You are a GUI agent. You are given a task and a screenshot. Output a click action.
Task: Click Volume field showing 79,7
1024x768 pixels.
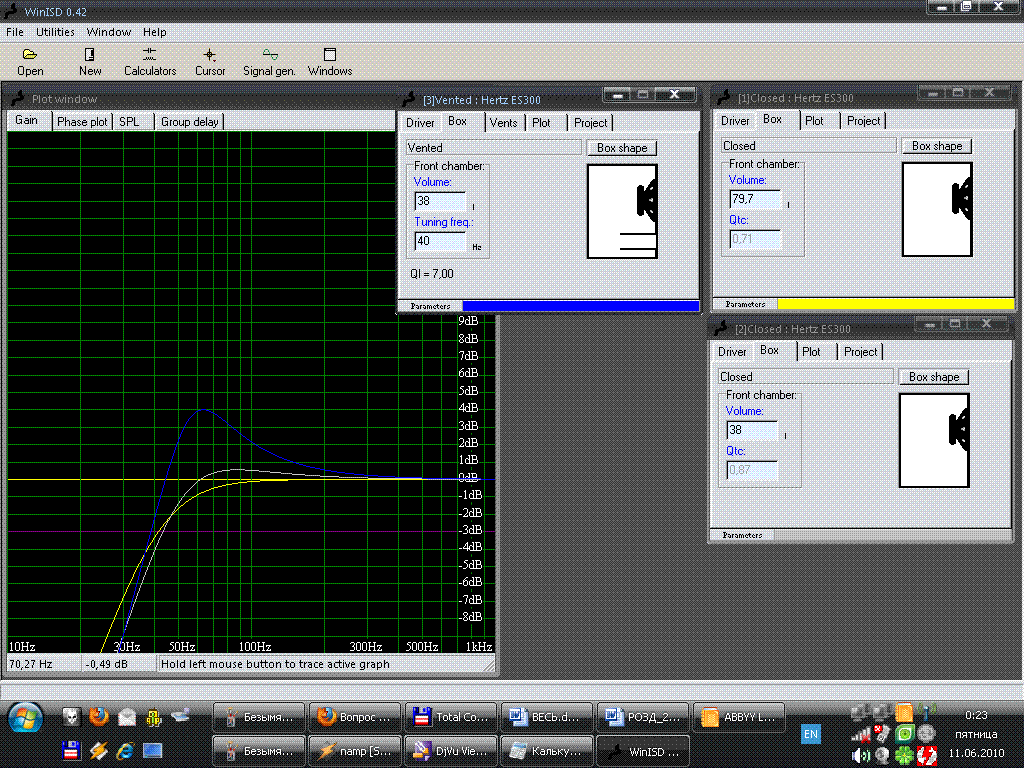[754, 199]
